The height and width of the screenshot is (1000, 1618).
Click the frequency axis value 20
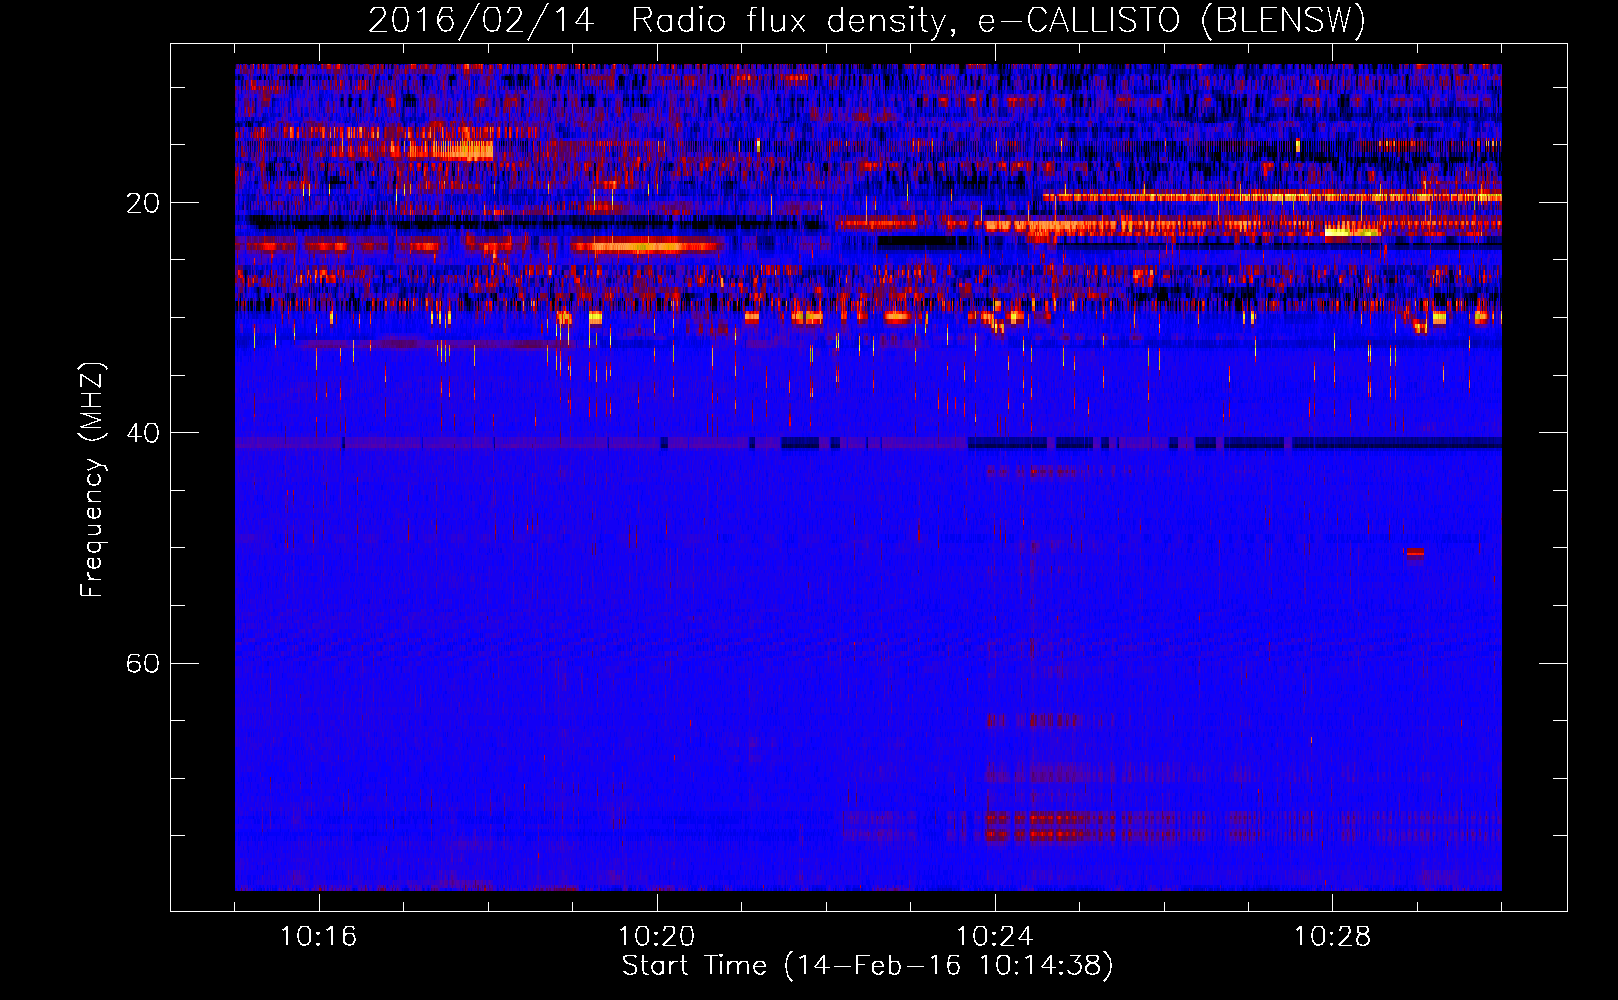(143, 204)
